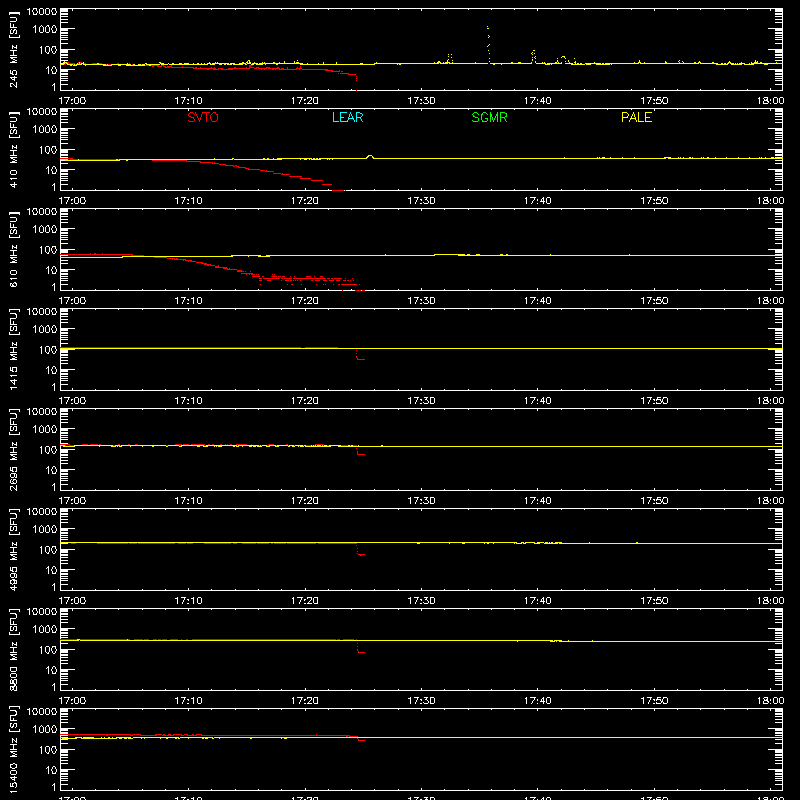Click the 1000 tick label of the 15400 MHz plot
Screen dimensions: 800x800
(x=45, y=730)
